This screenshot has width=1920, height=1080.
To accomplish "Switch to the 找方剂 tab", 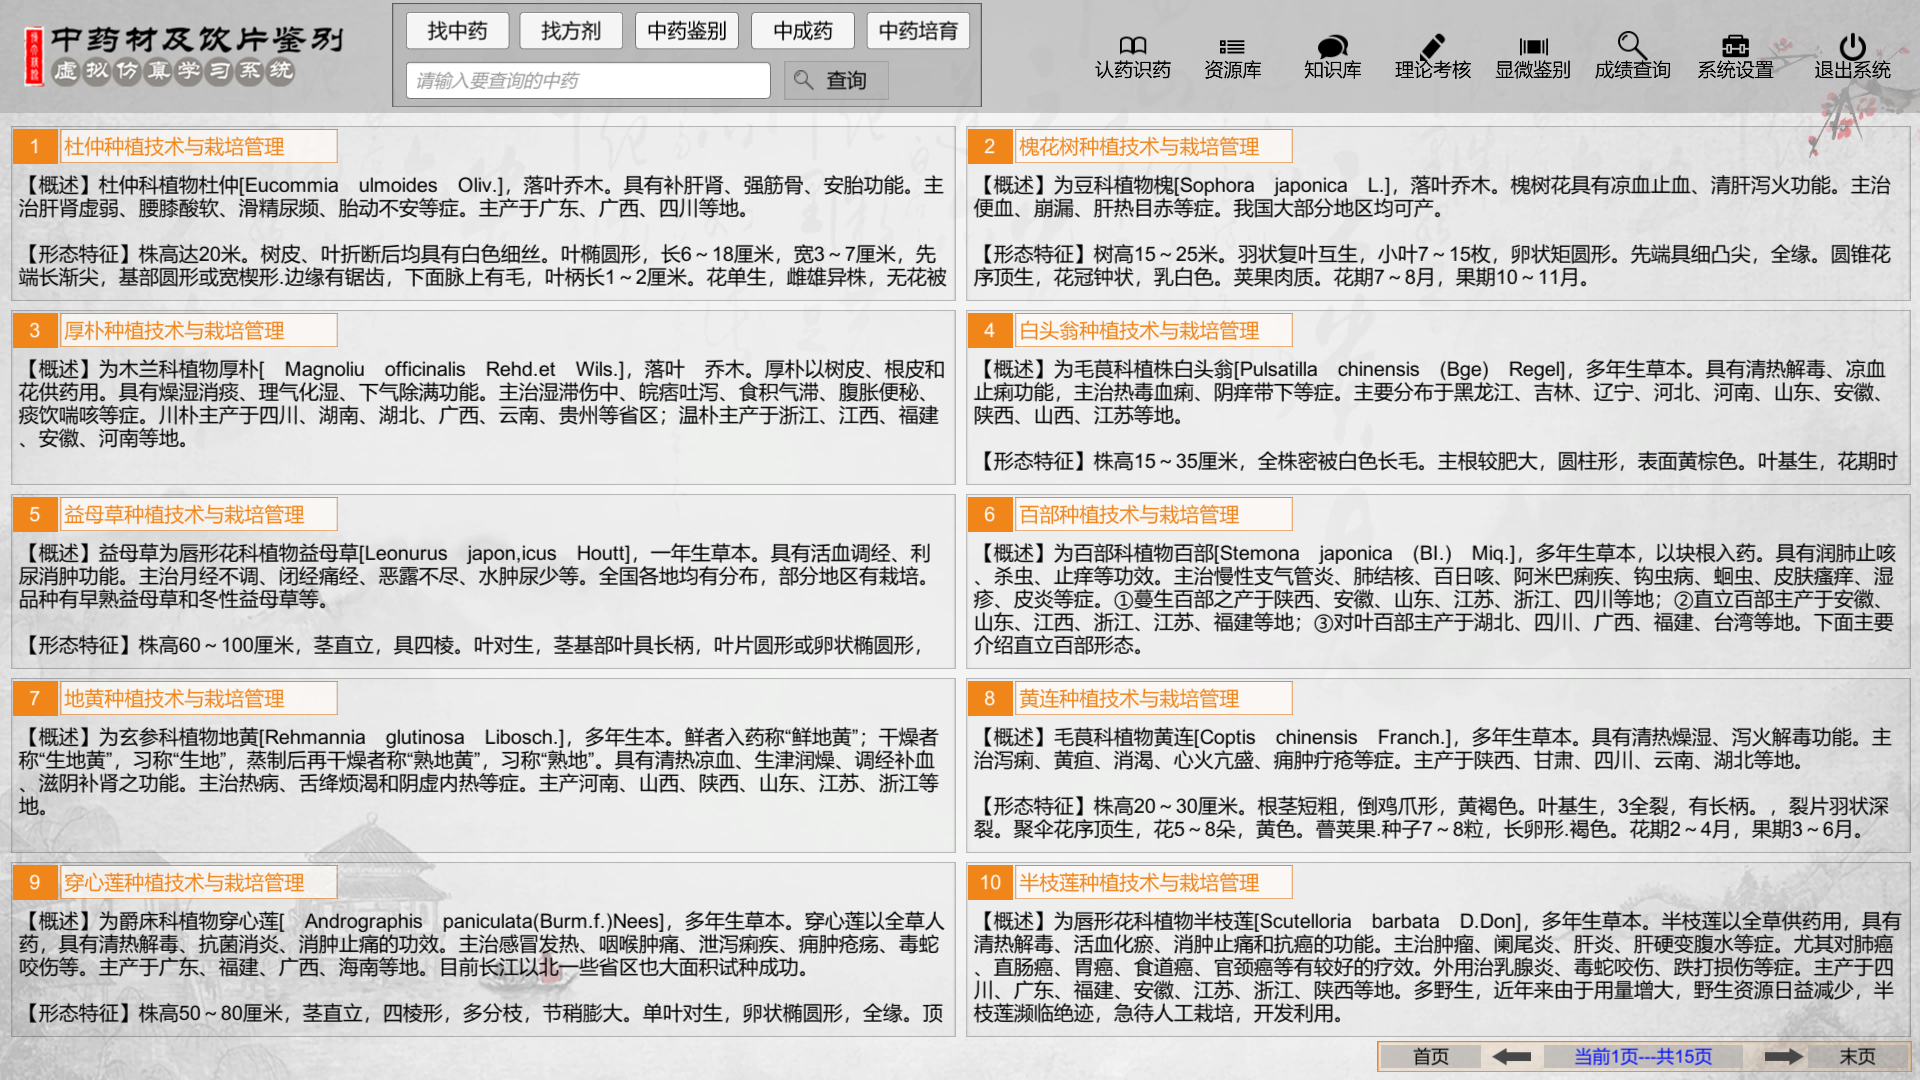I will click(571, 30).
